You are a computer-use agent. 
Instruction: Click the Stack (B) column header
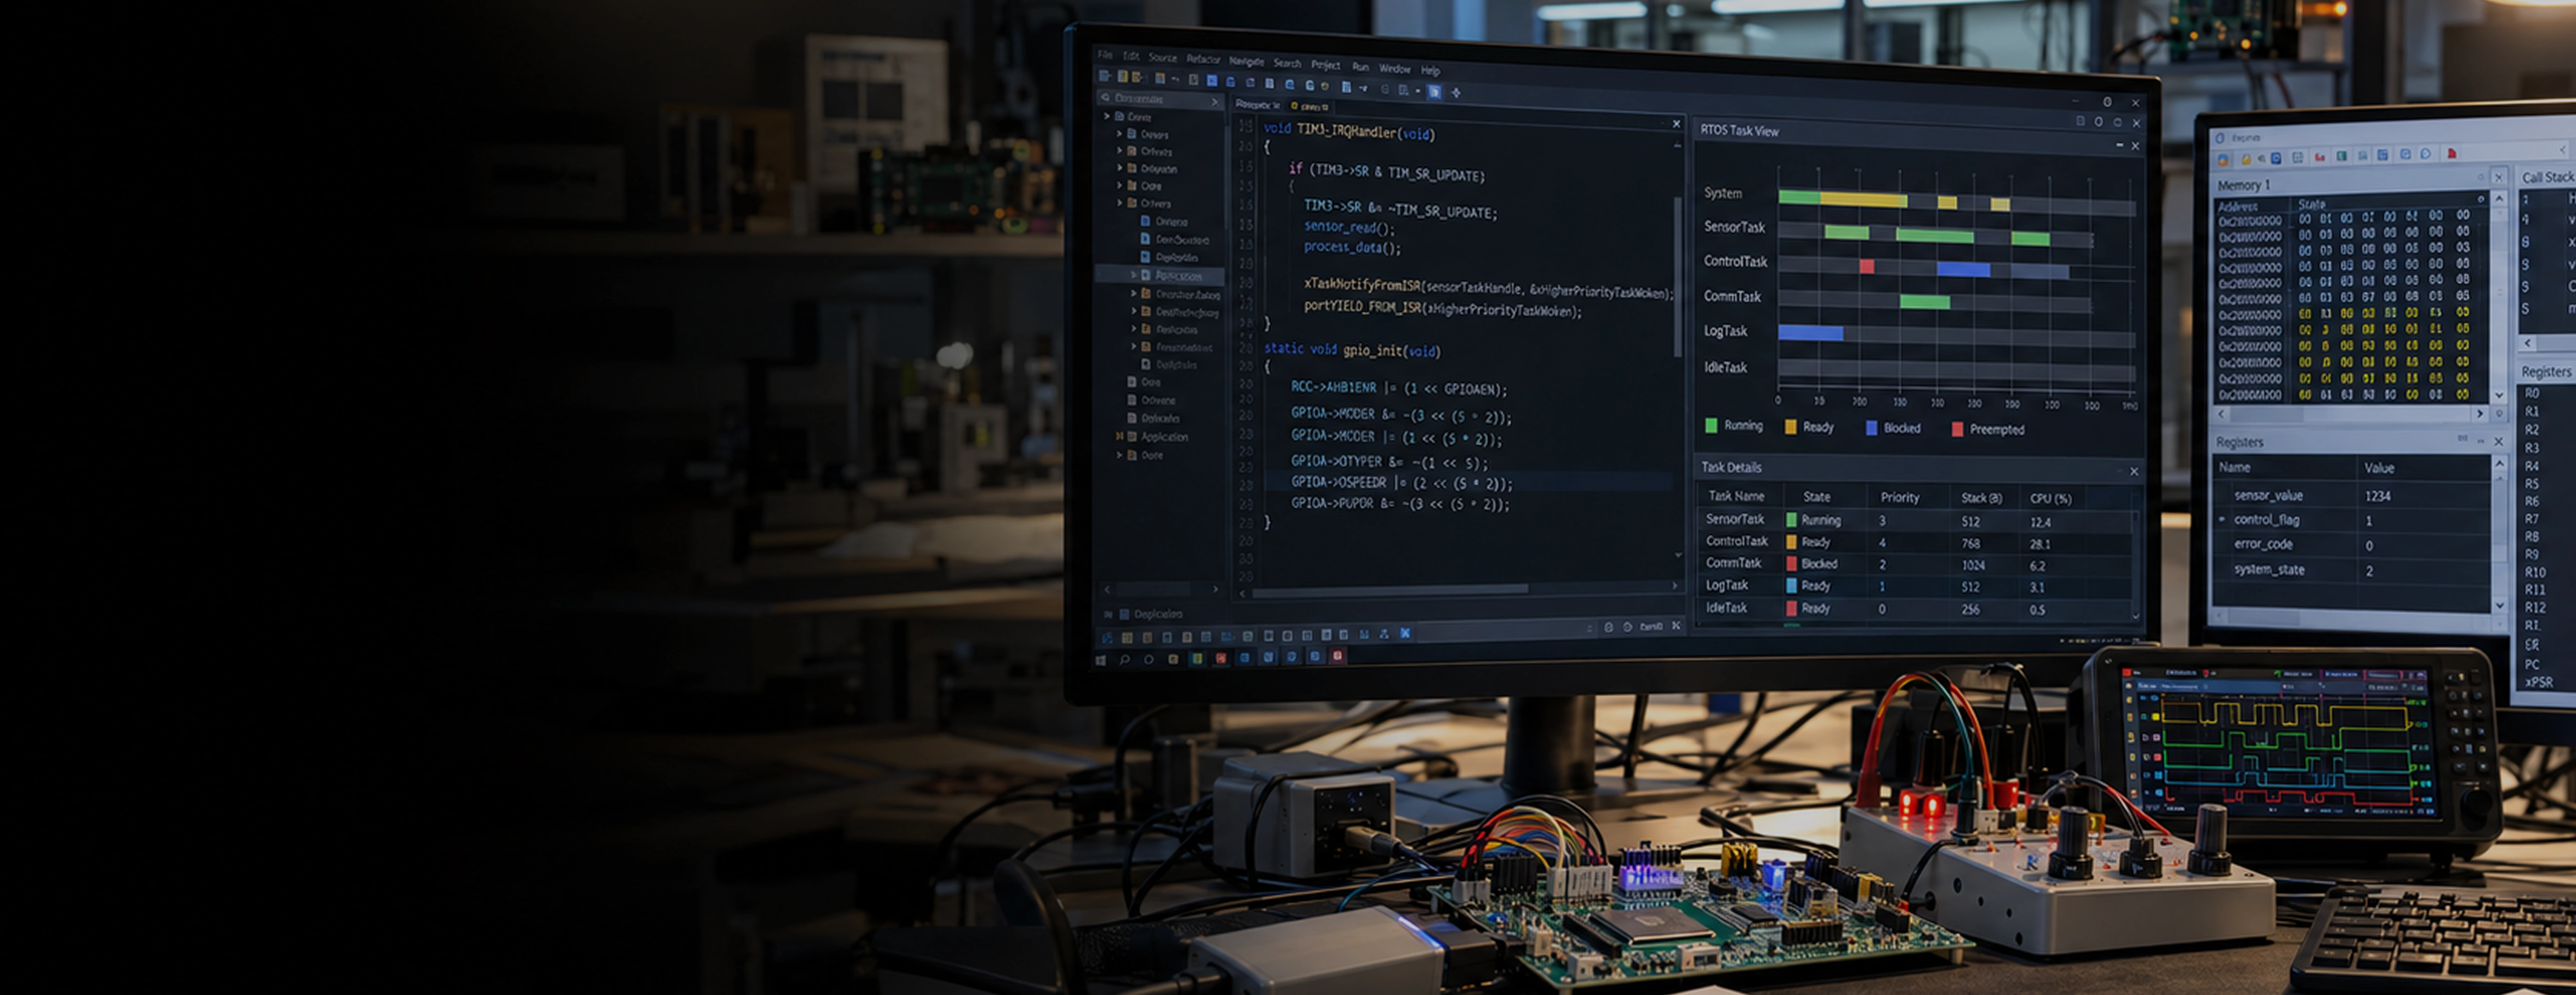click(1981, 498)
